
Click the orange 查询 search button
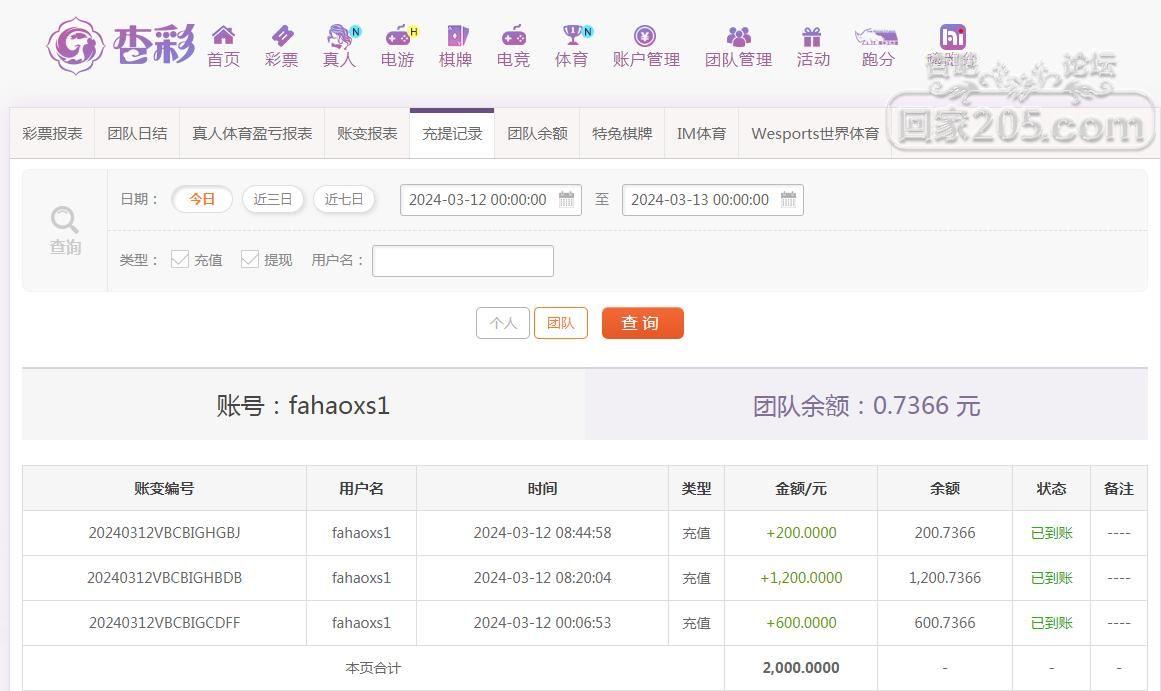tap(642, 323)
